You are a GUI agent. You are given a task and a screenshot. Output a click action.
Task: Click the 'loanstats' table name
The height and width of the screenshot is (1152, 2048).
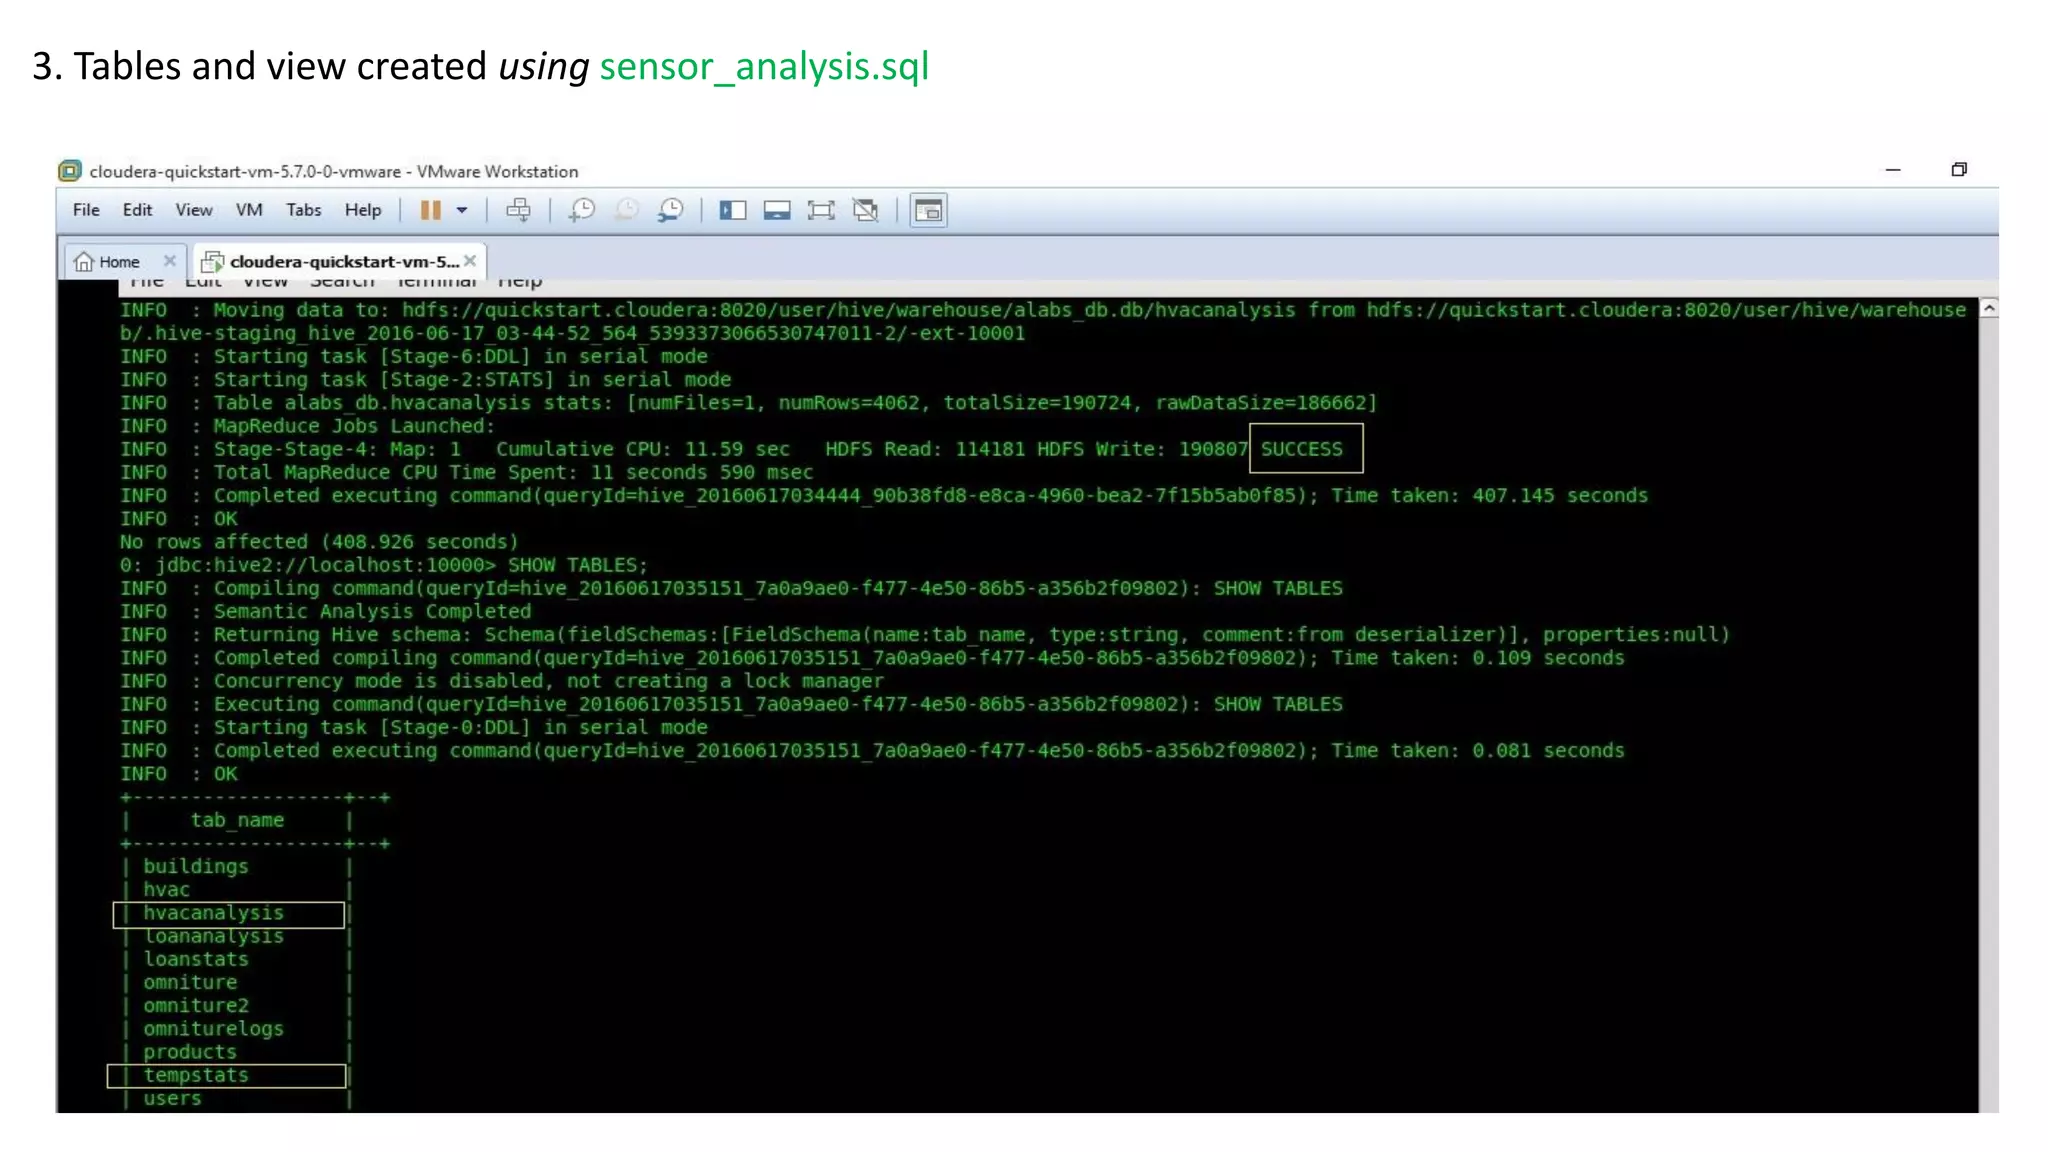click(x=195, y=959)
